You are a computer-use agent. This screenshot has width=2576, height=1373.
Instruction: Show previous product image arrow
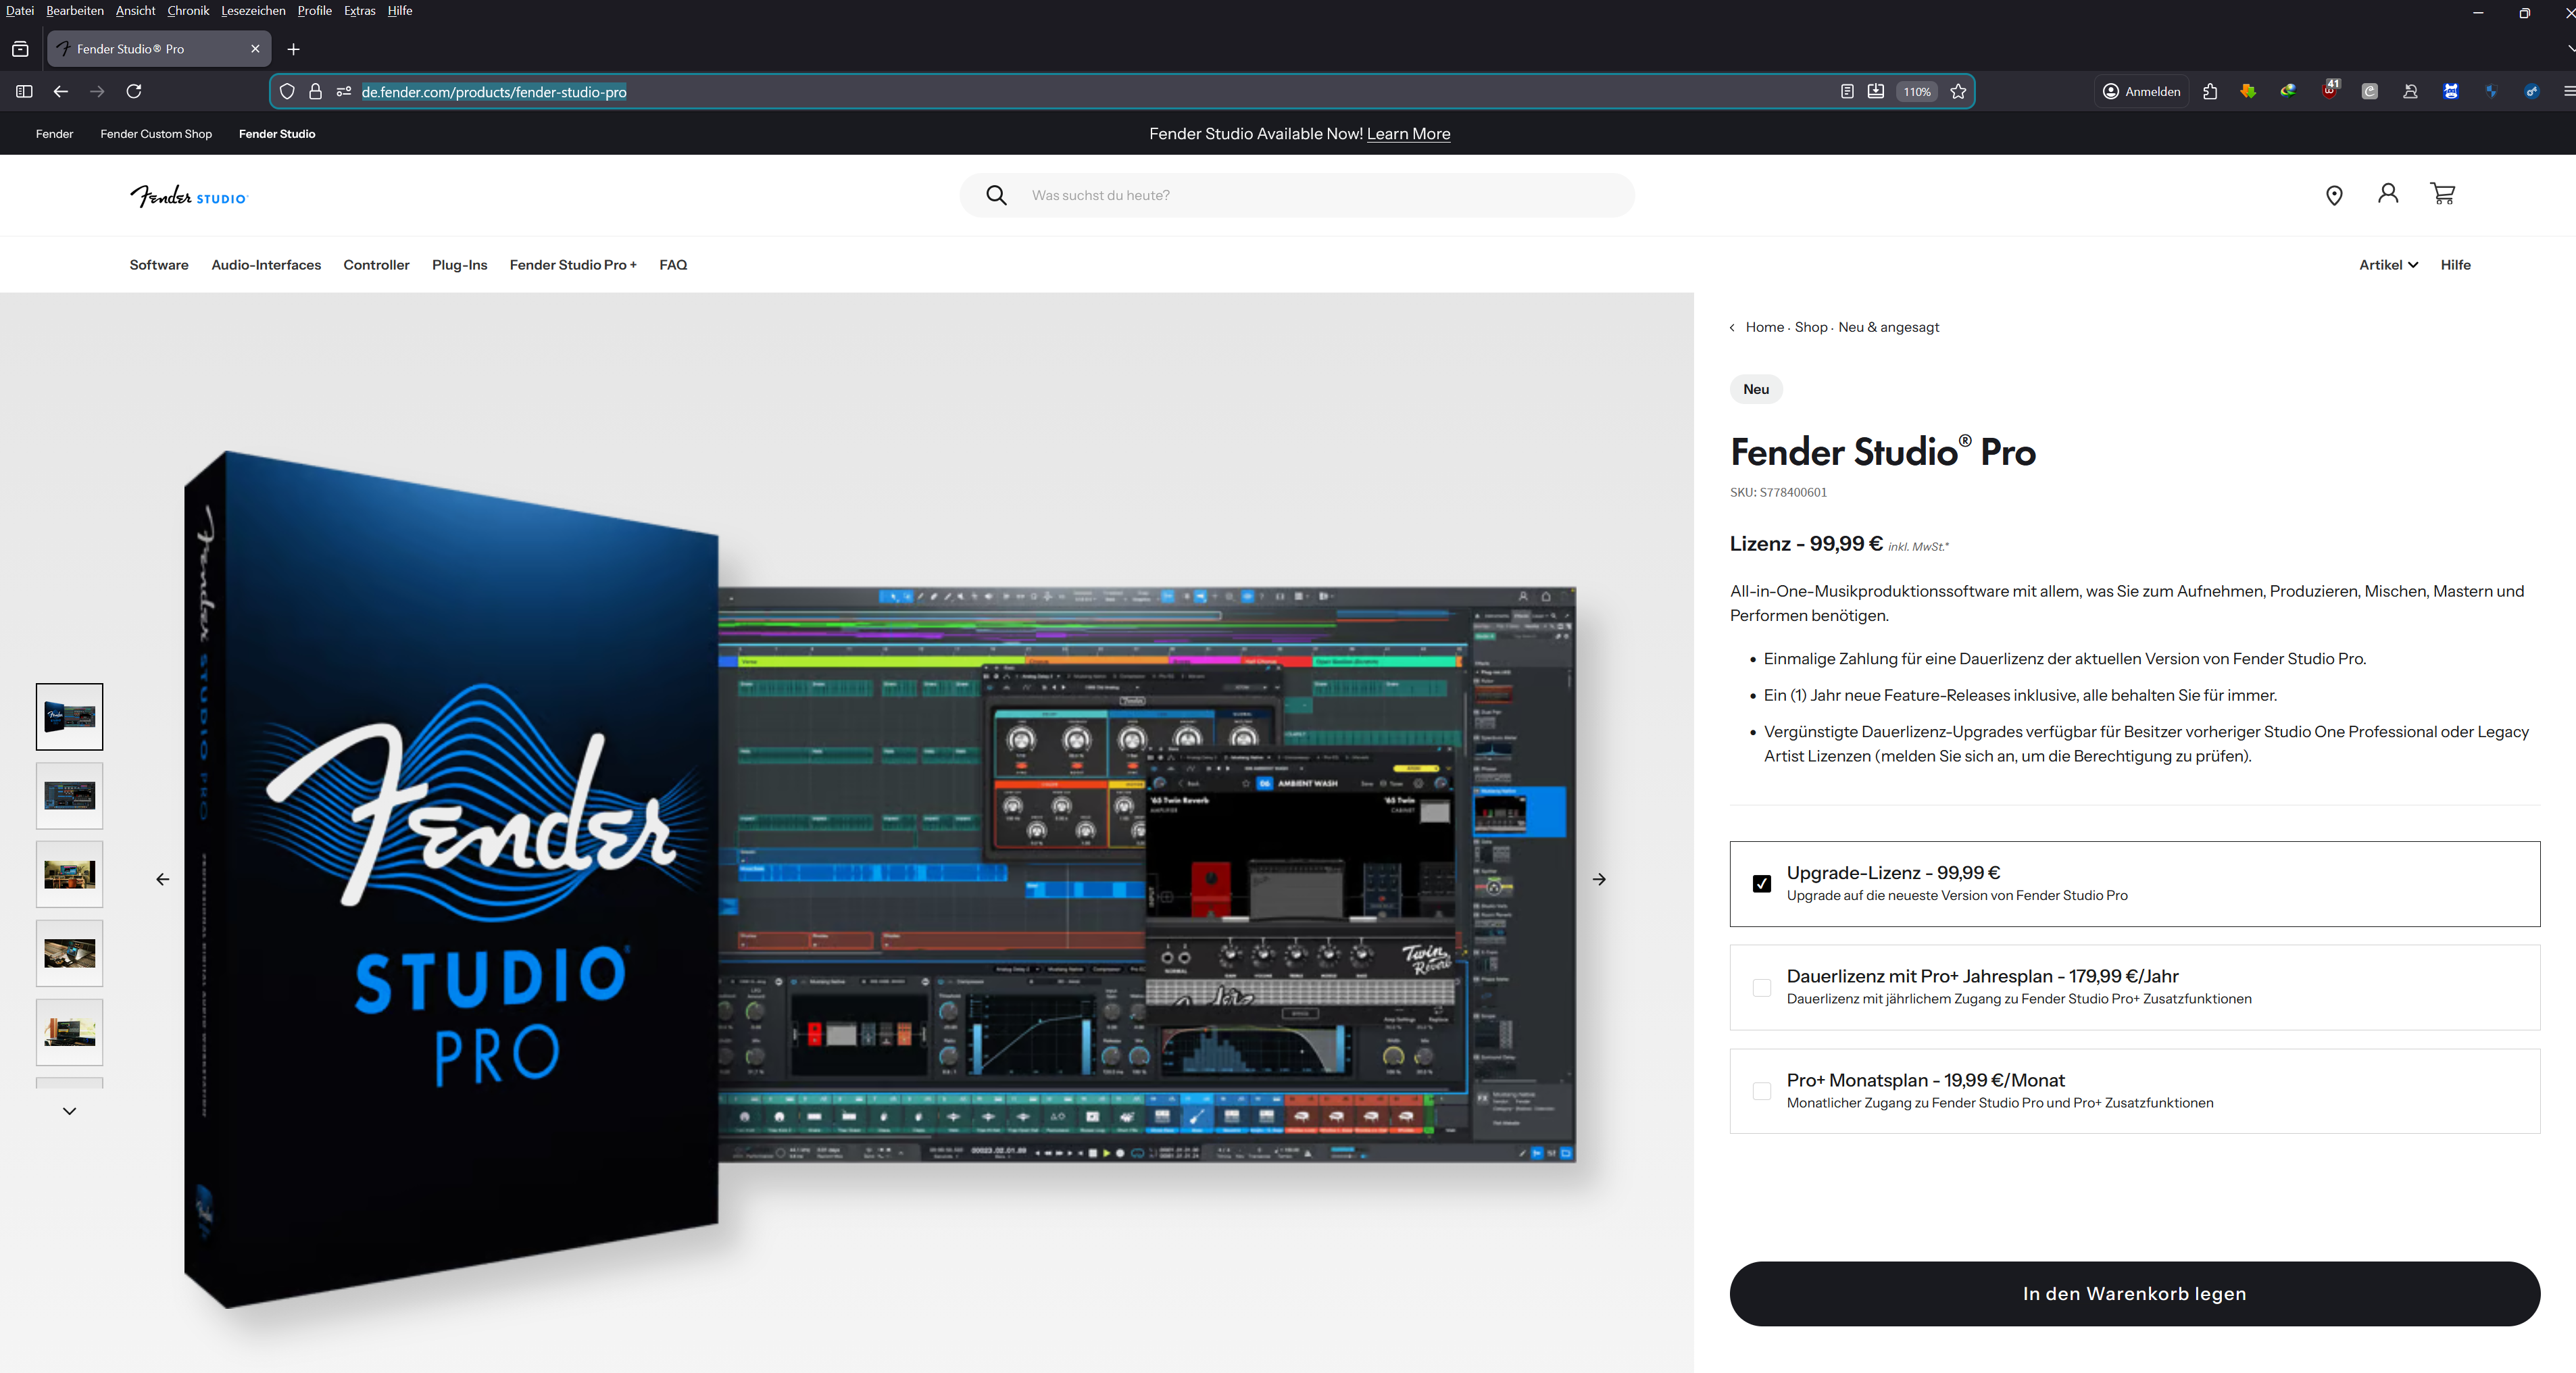pos(163,879)
